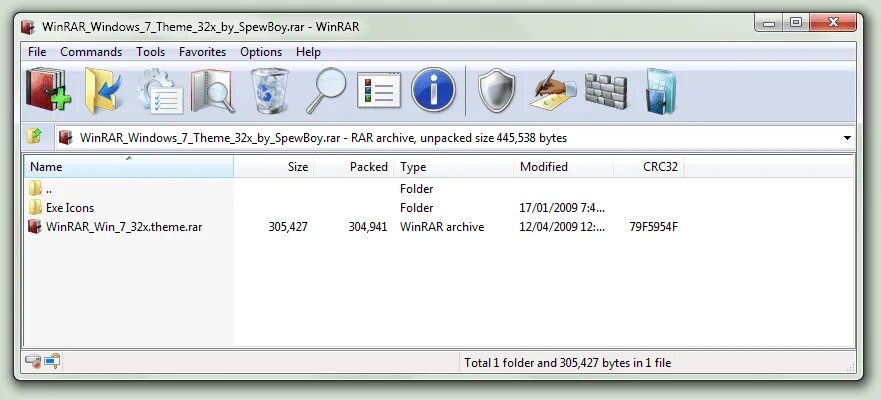Sort by Packed column header
Screen dimensions: 881x400
(353, 166)
